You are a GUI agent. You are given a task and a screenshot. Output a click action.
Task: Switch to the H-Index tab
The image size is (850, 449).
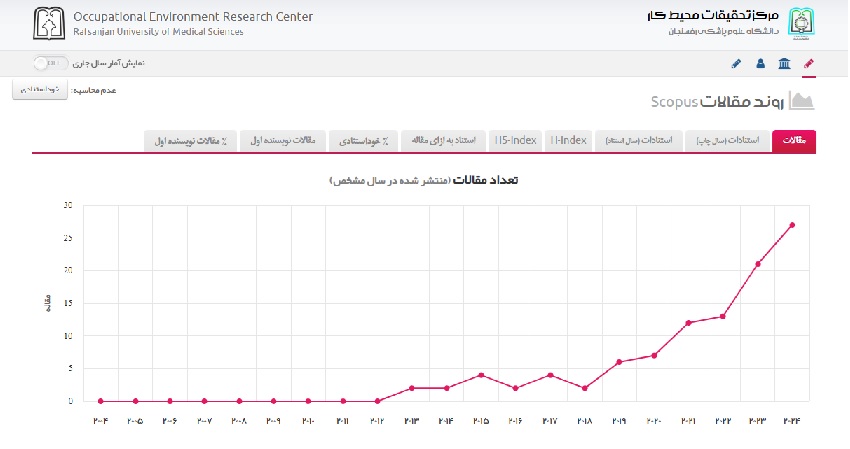(567, 140)
